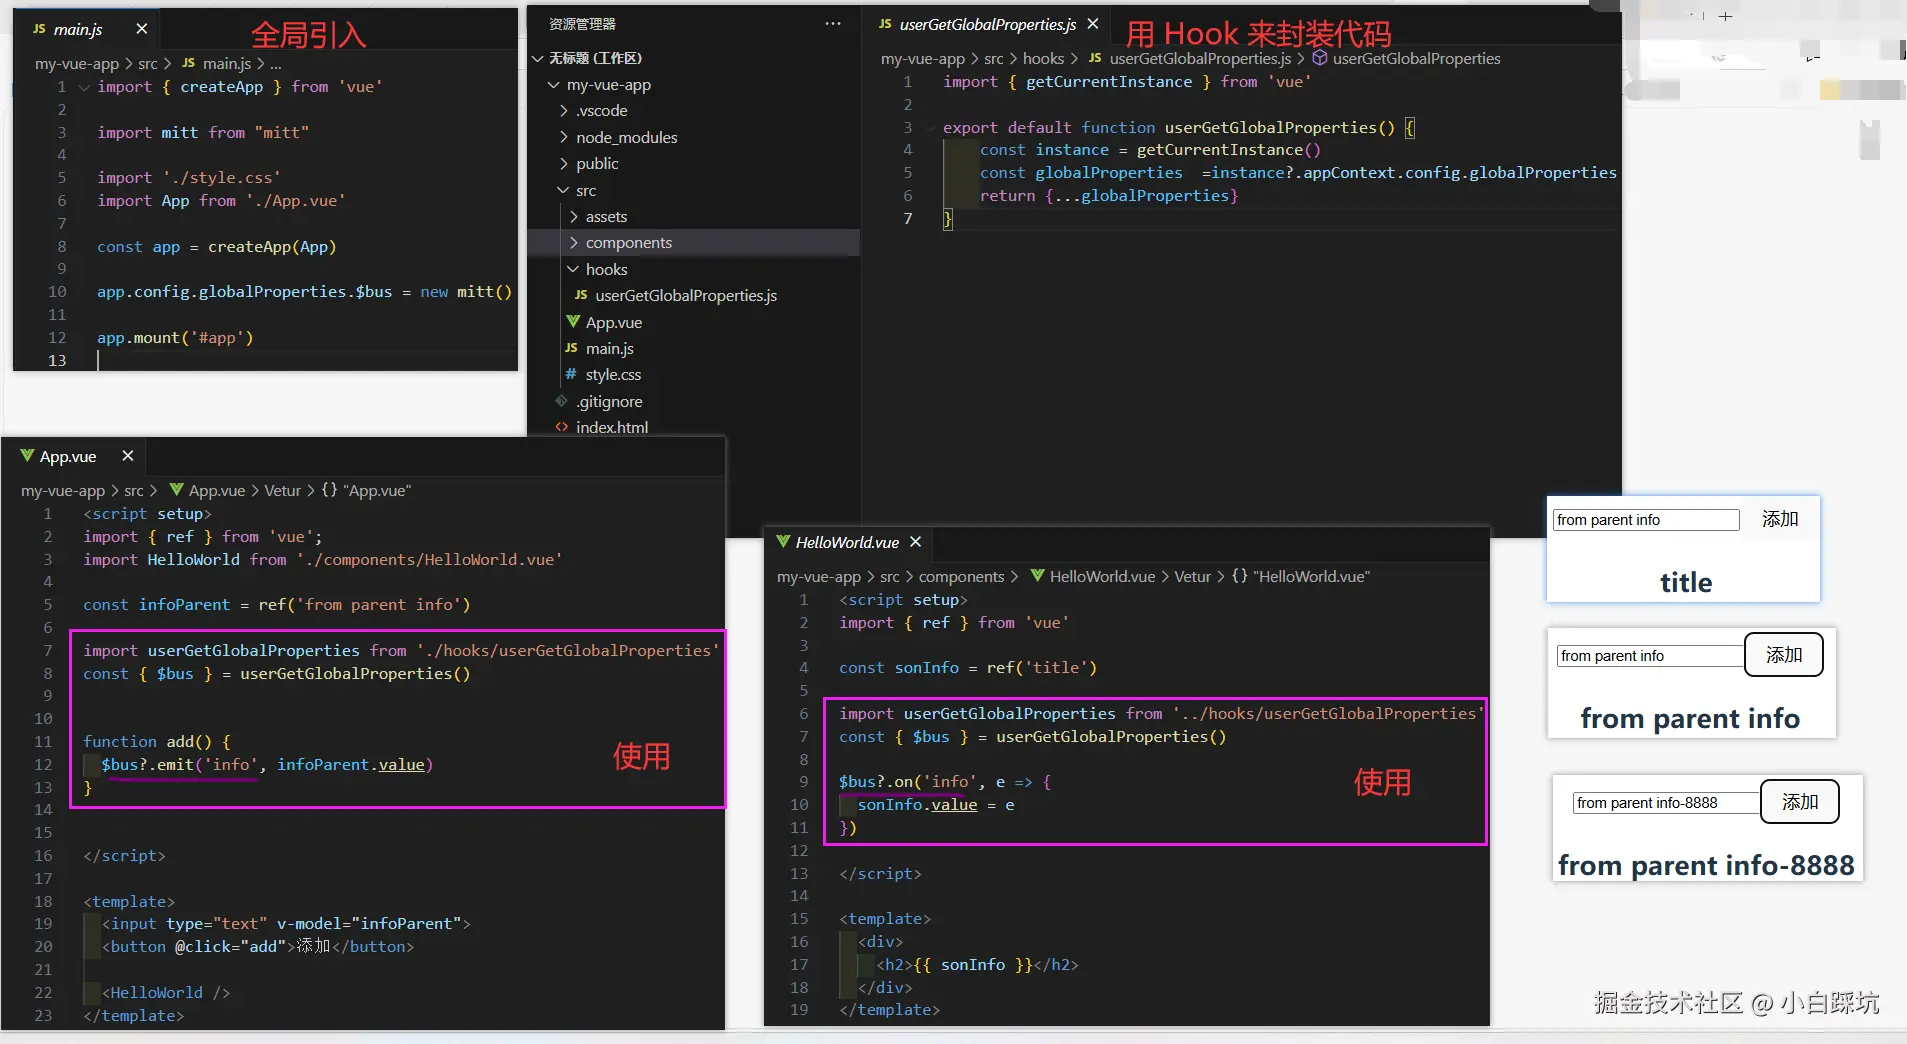Open a new browser tab with the plus icon

pyautogui.click(x=1725, y=16)
